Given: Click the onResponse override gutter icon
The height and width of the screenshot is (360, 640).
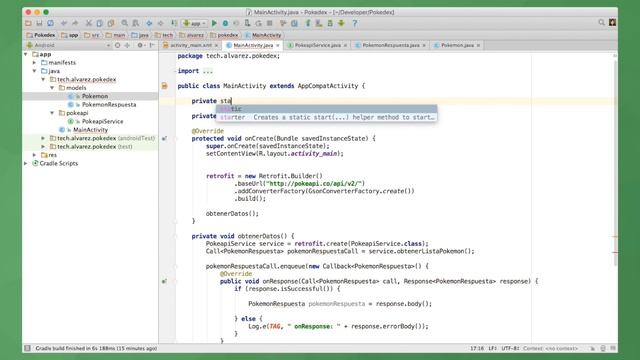Looking at the screenshot, I should [164, 281].
